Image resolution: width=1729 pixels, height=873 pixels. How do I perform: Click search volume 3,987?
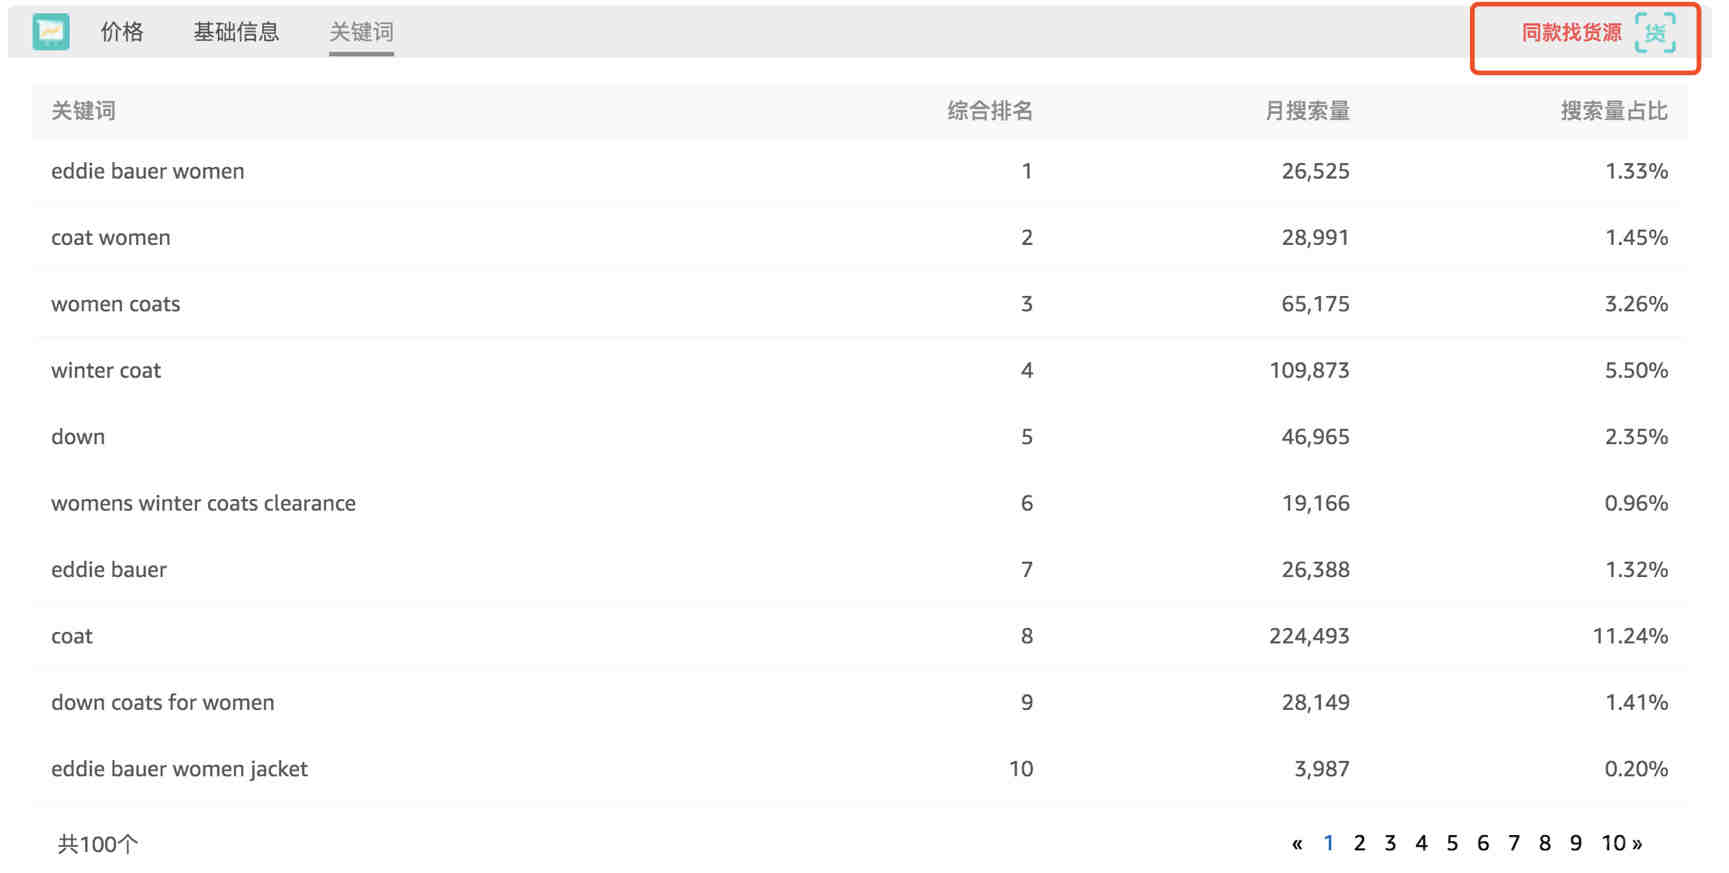click(1322, 769)
